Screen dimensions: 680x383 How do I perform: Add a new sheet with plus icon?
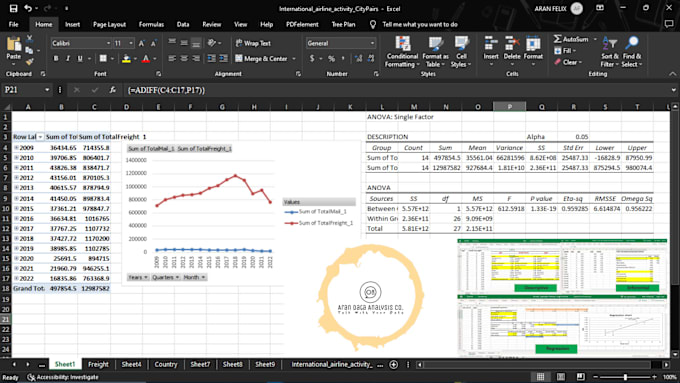tap(393, 364)
